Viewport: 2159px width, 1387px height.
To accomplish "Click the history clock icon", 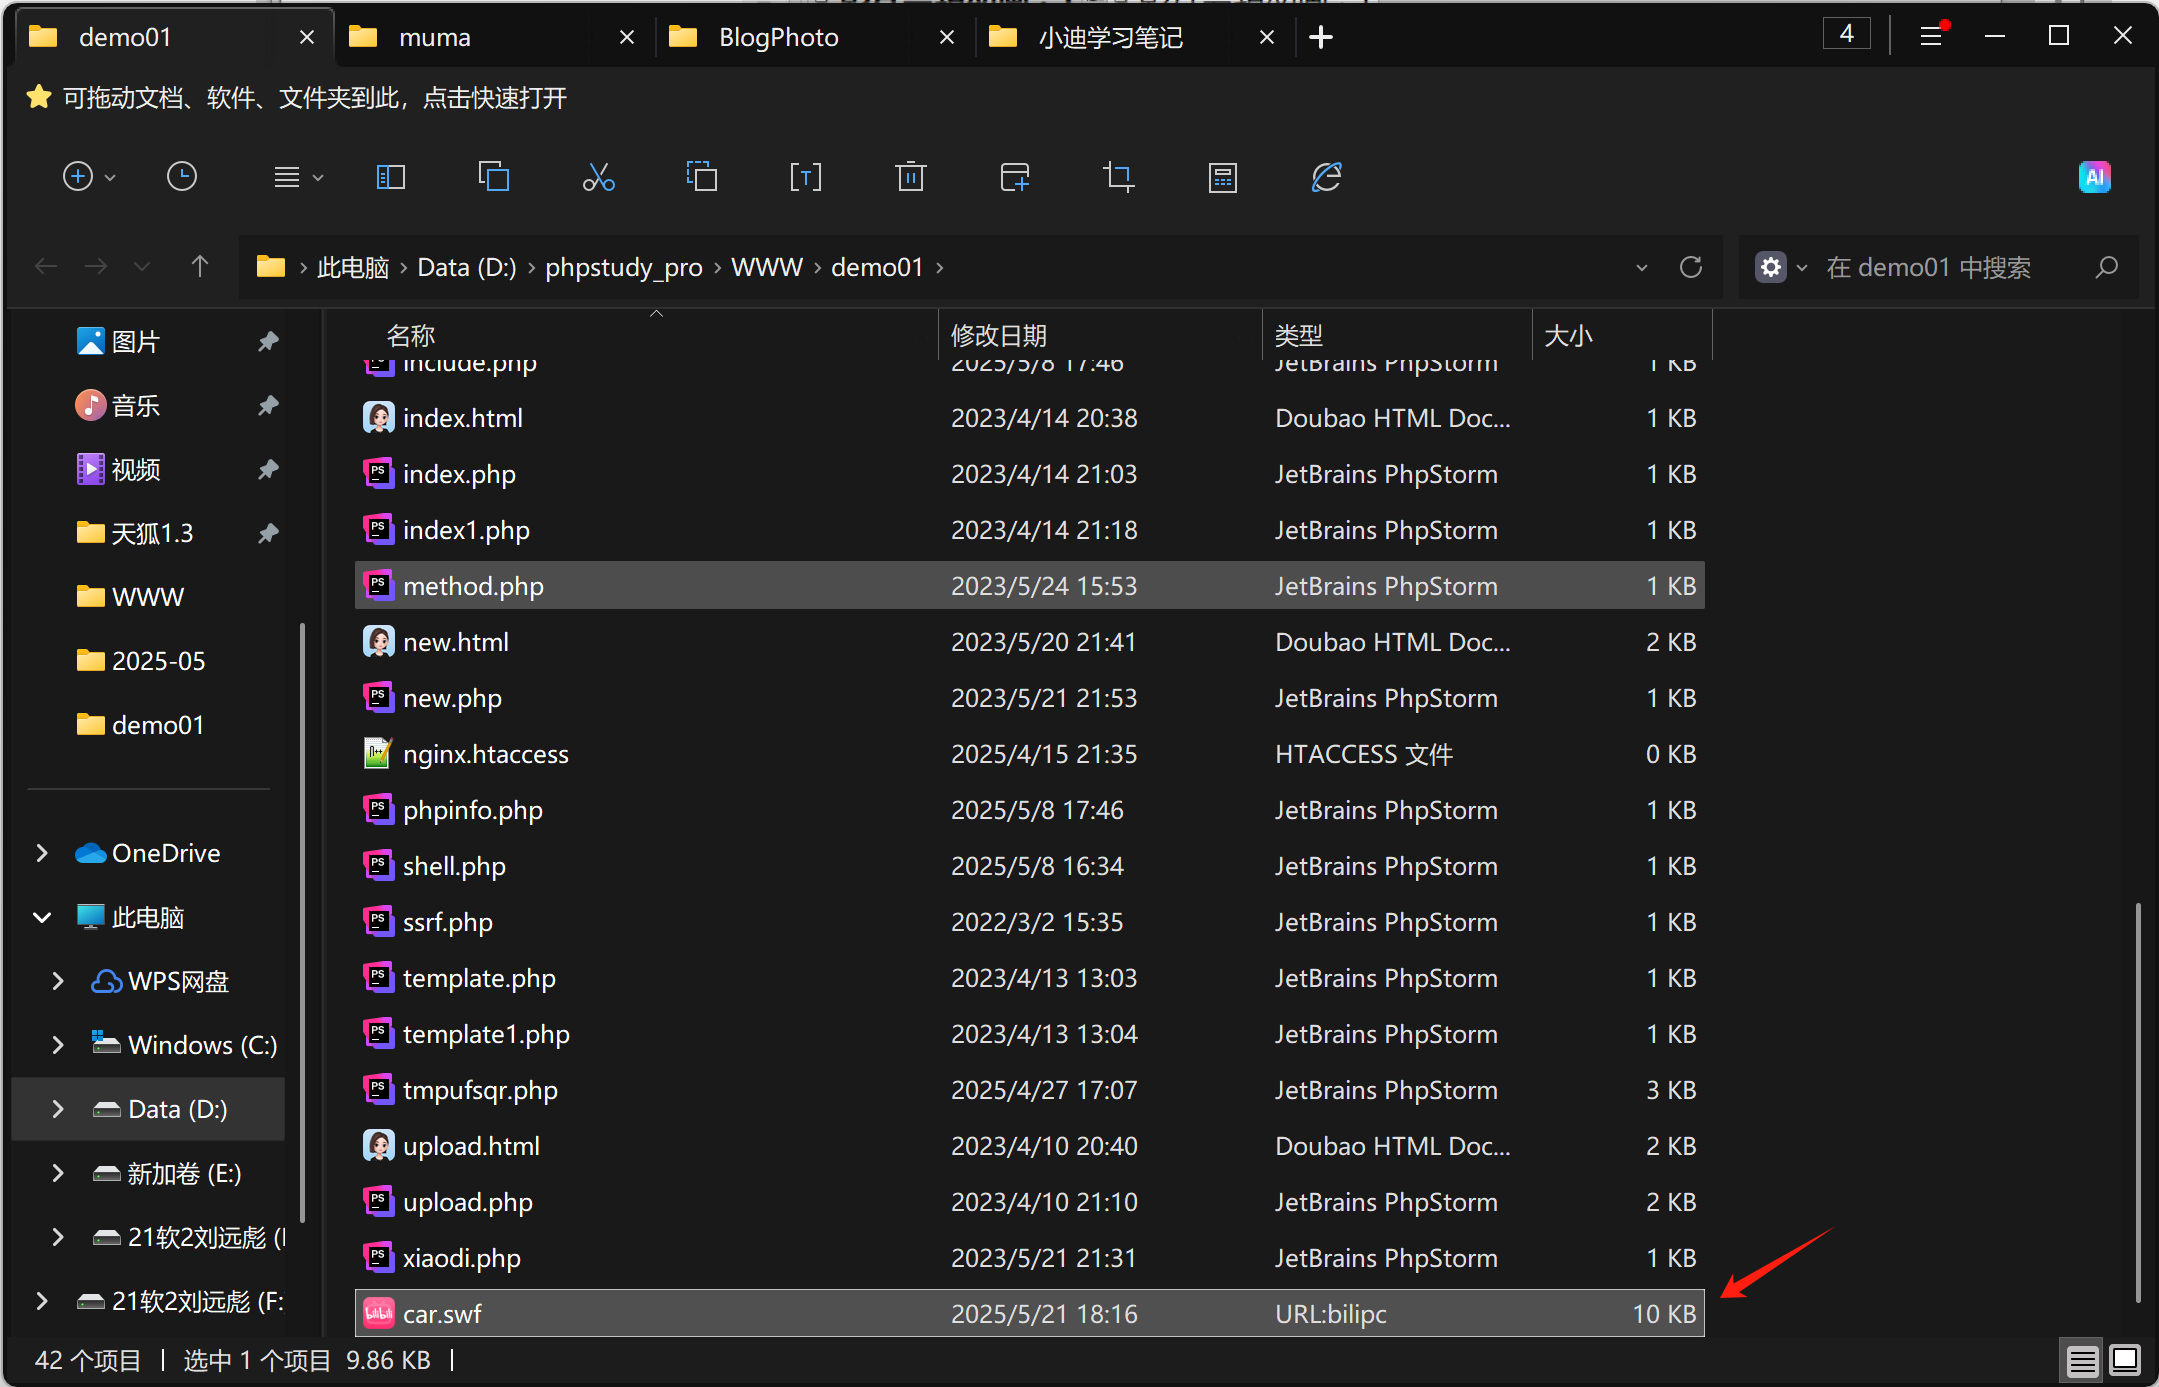I will pos(181,178).
